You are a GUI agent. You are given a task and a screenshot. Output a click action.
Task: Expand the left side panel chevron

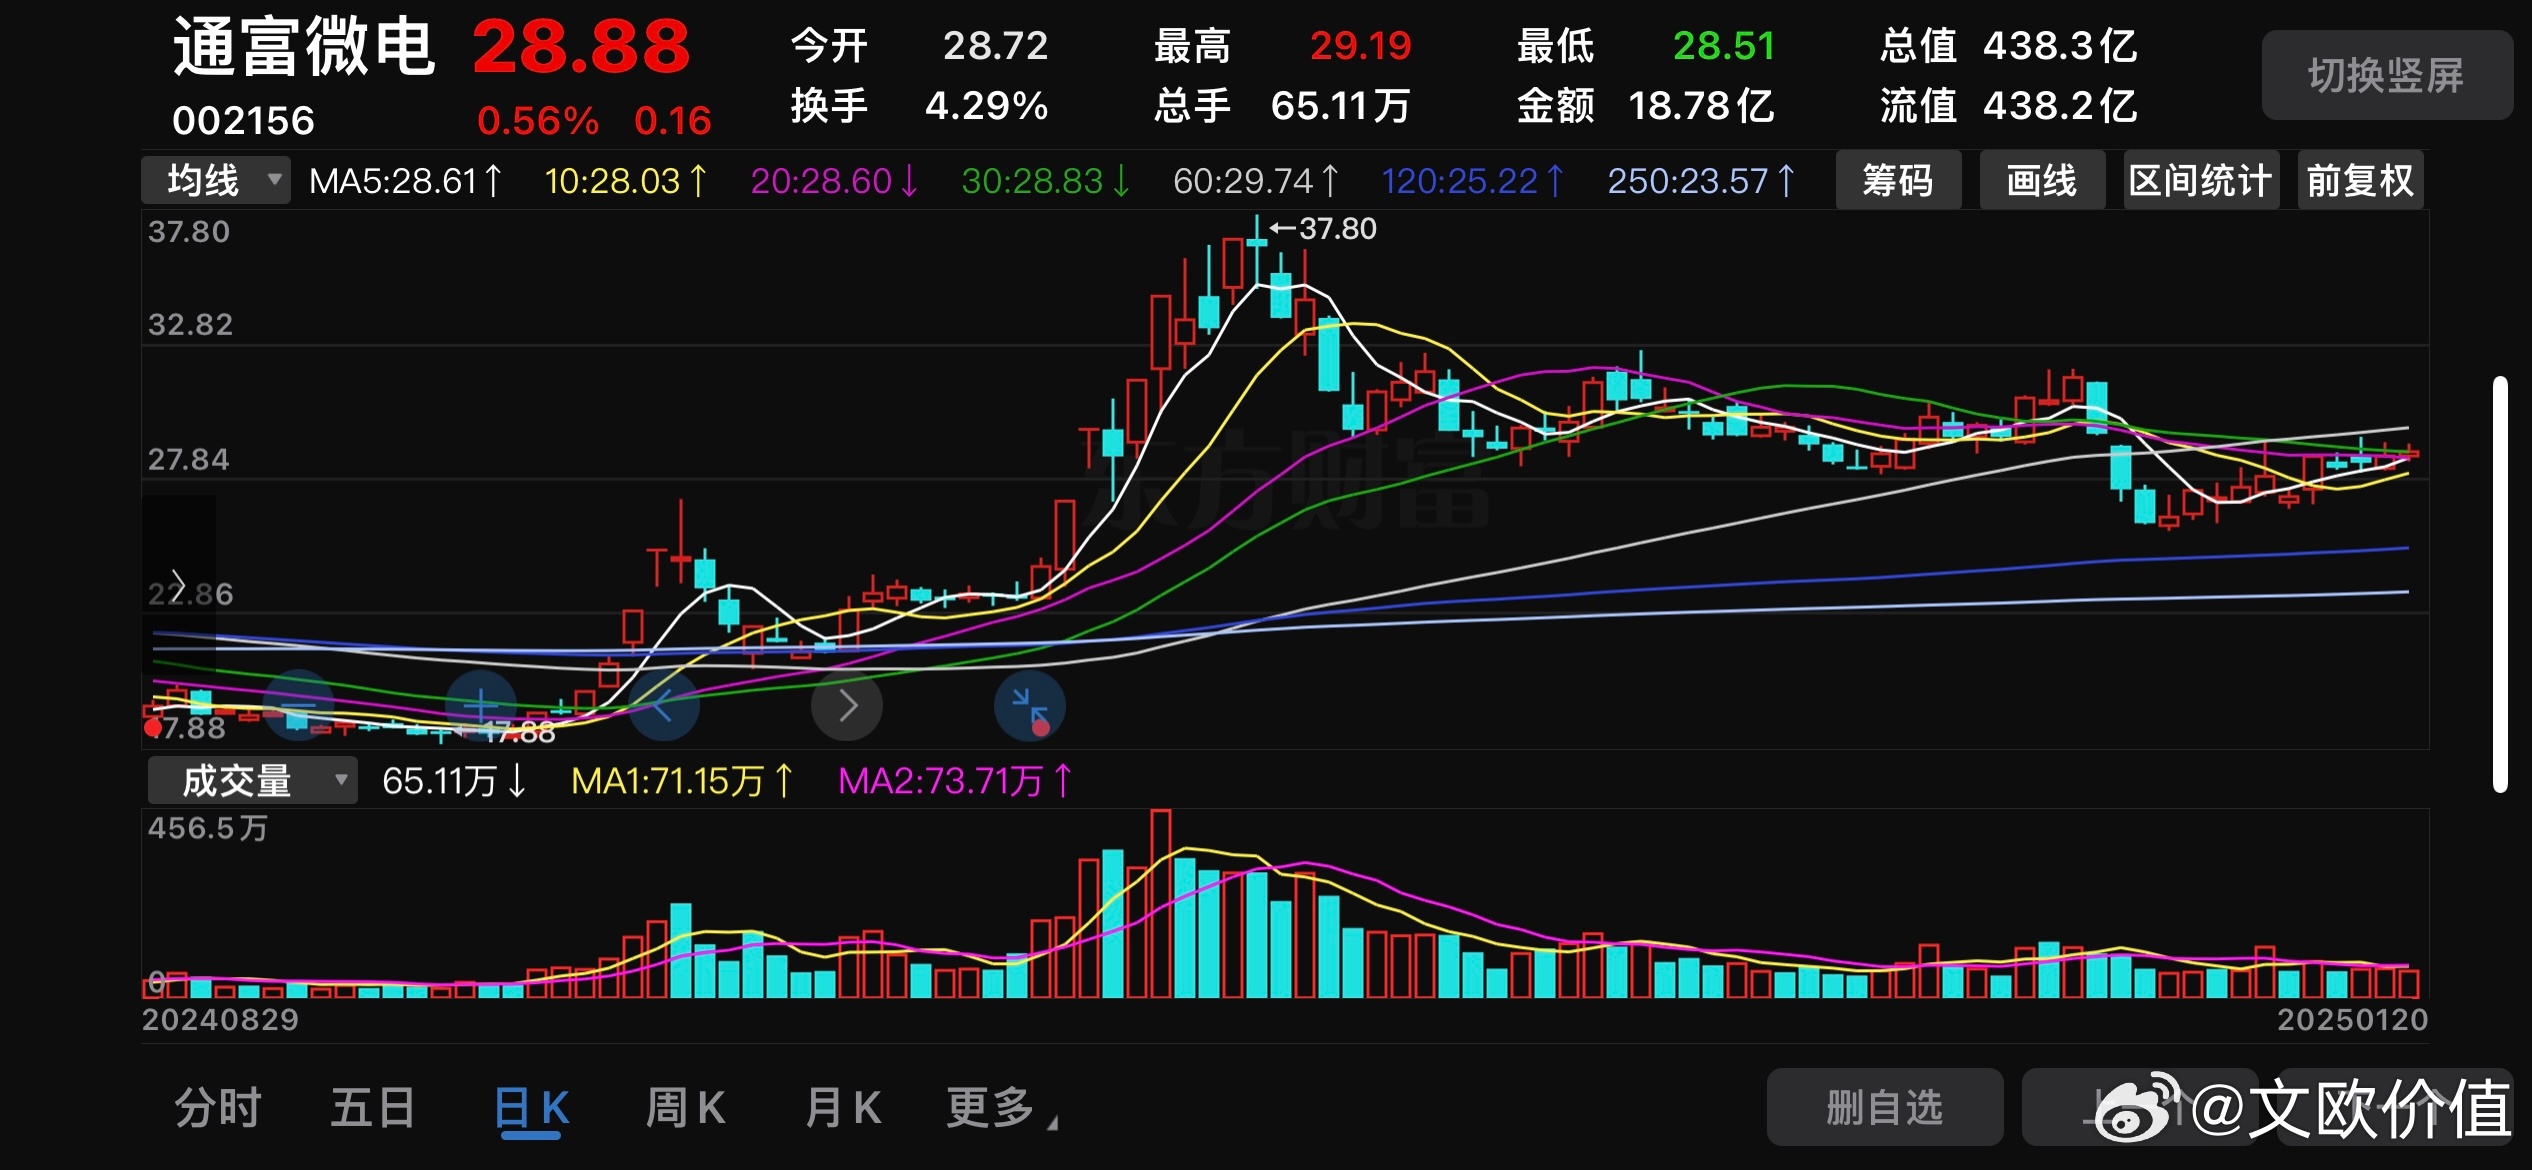tap(178, 585)
